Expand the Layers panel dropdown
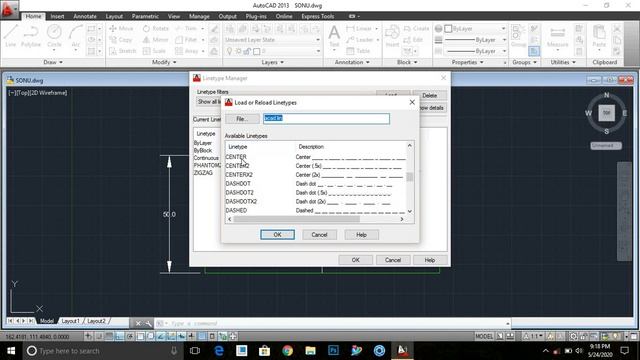 point(273,62)
